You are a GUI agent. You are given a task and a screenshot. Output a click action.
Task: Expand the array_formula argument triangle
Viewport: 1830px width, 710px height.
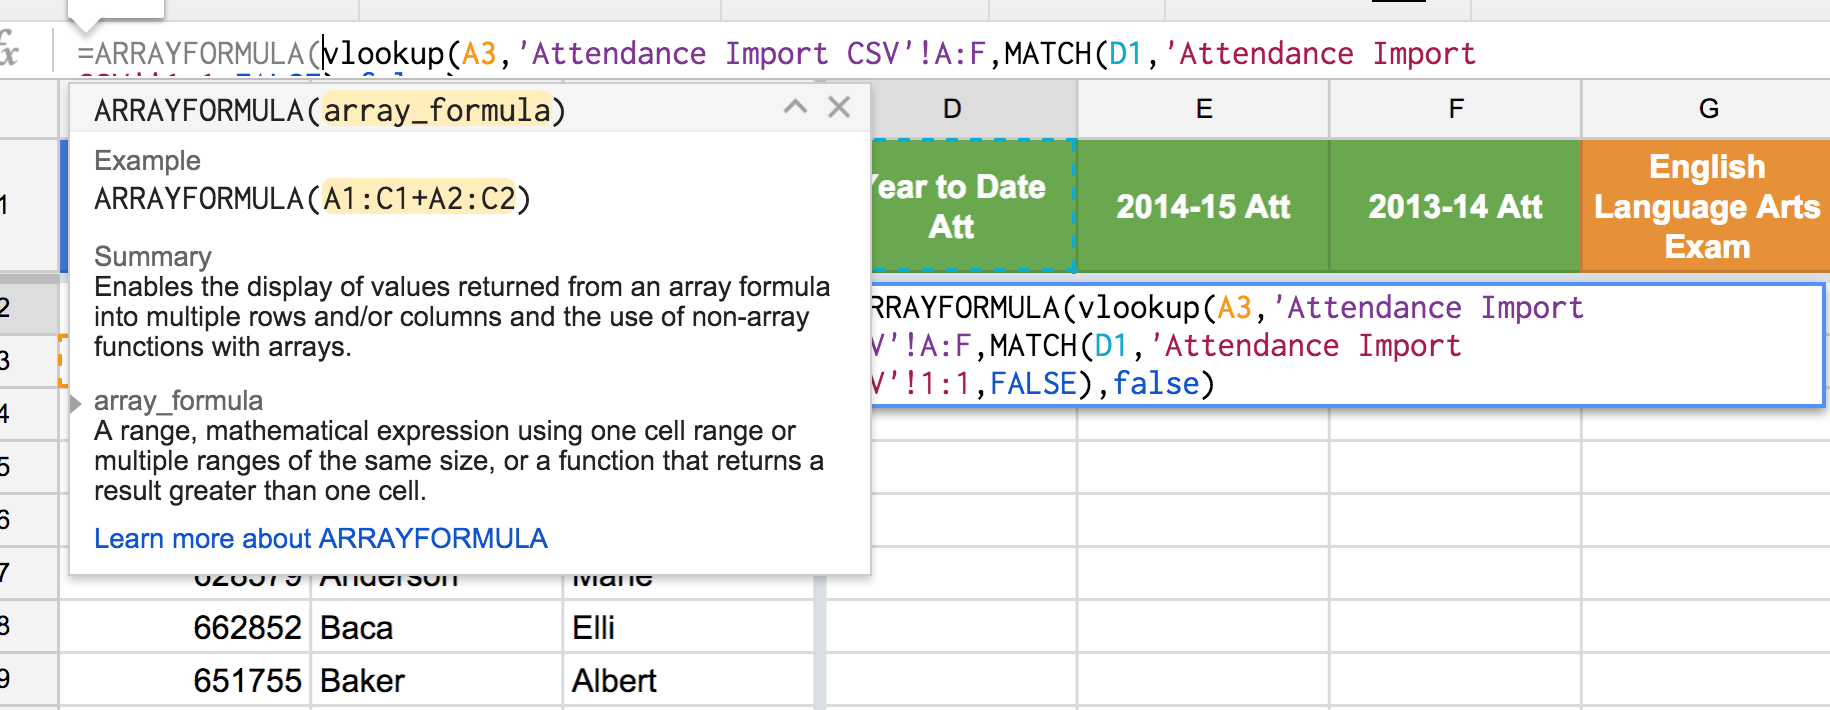click(x=76, y=404)
